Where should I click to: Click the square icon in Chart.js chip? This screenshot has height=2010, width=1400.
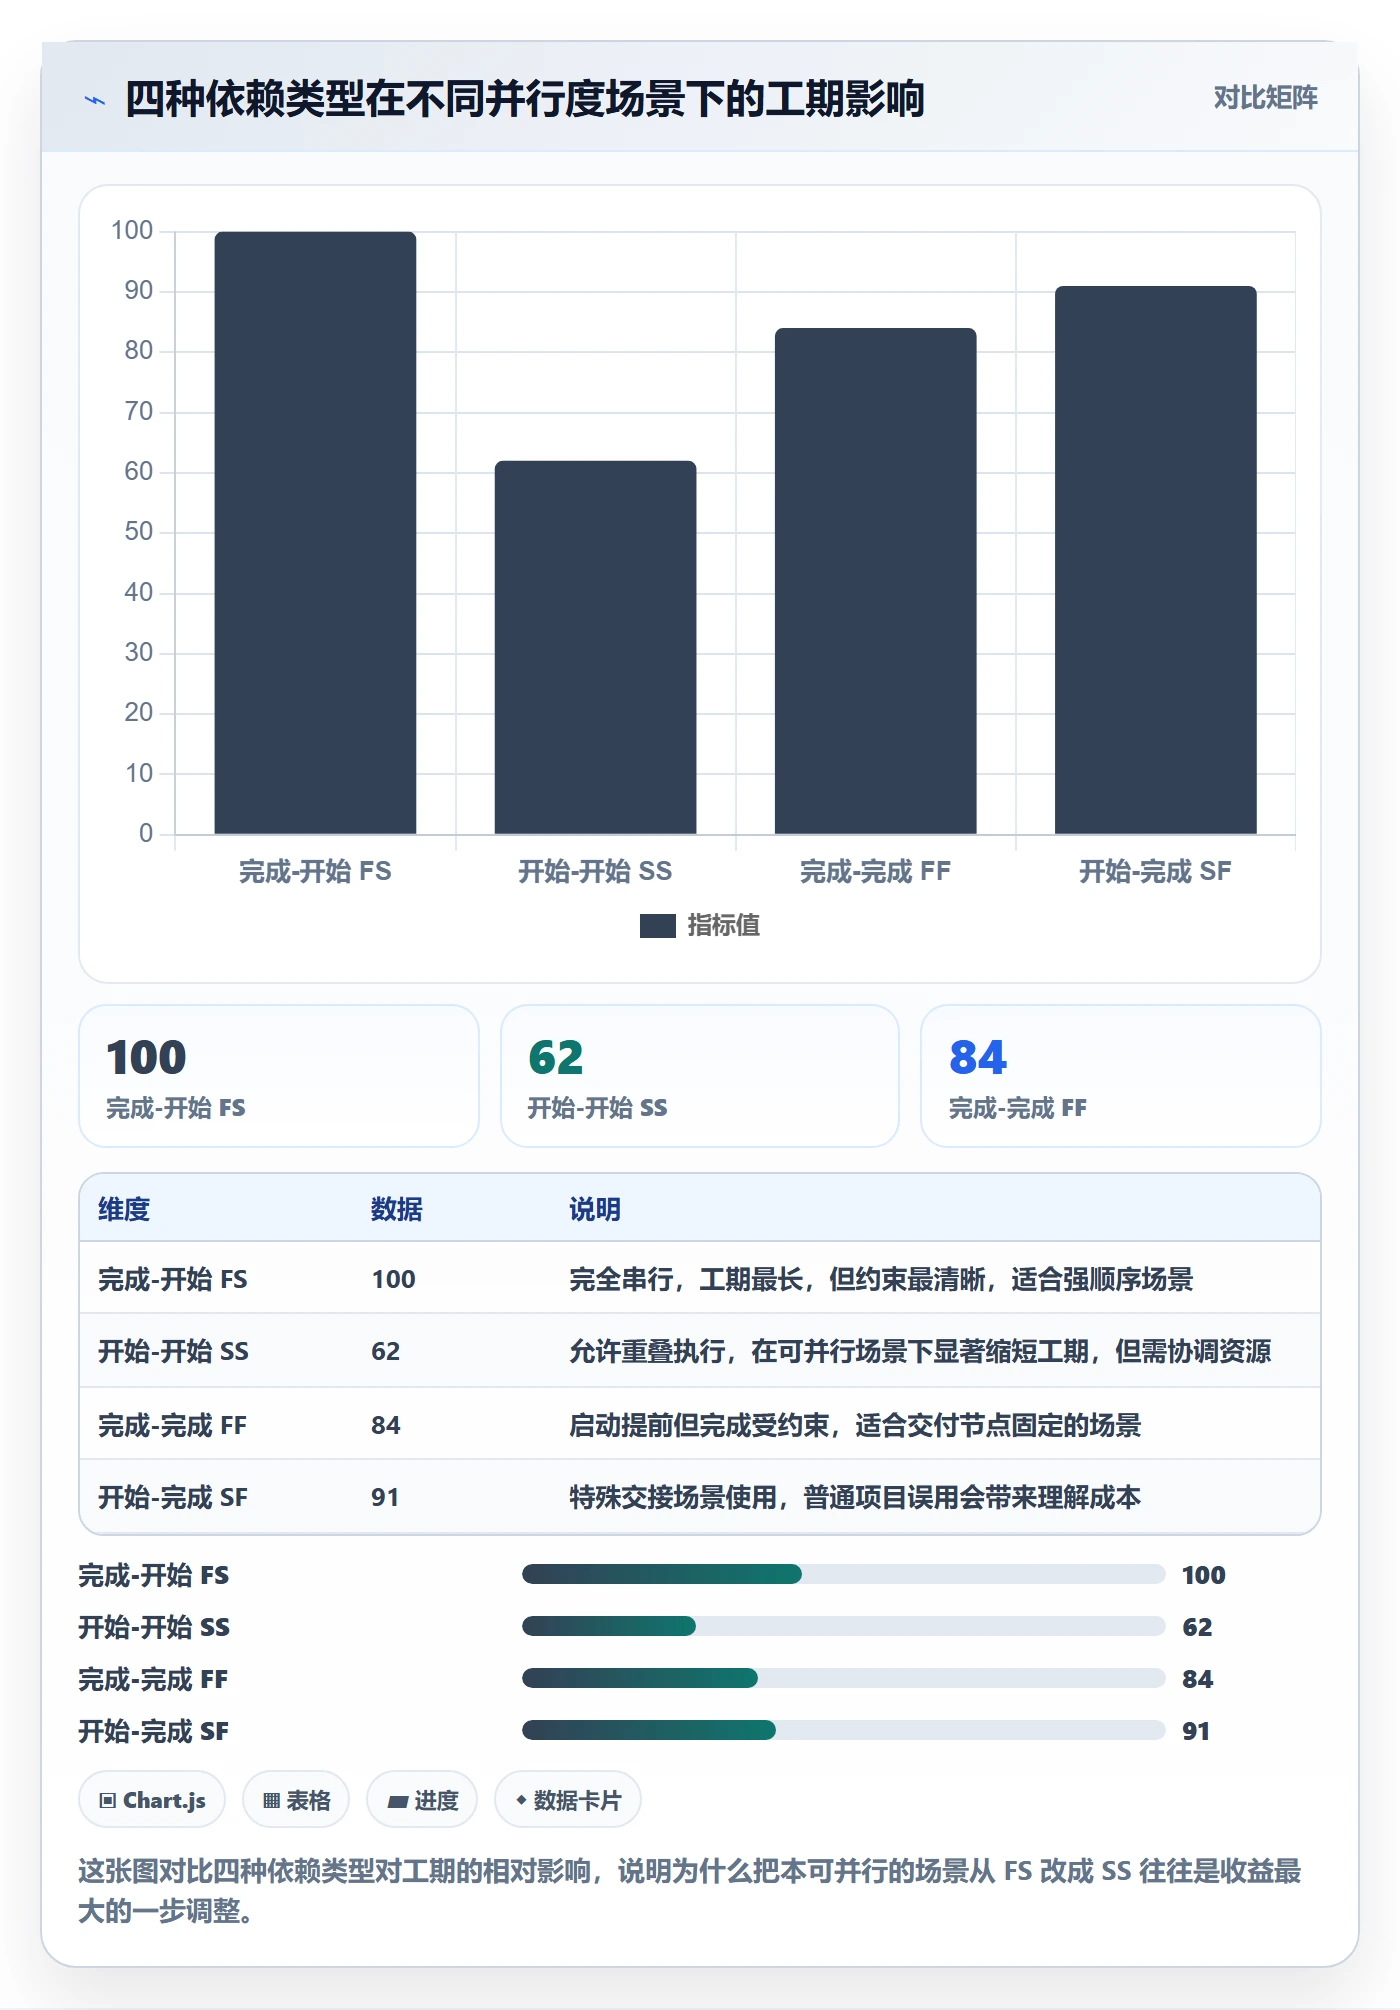point(108,1801)
